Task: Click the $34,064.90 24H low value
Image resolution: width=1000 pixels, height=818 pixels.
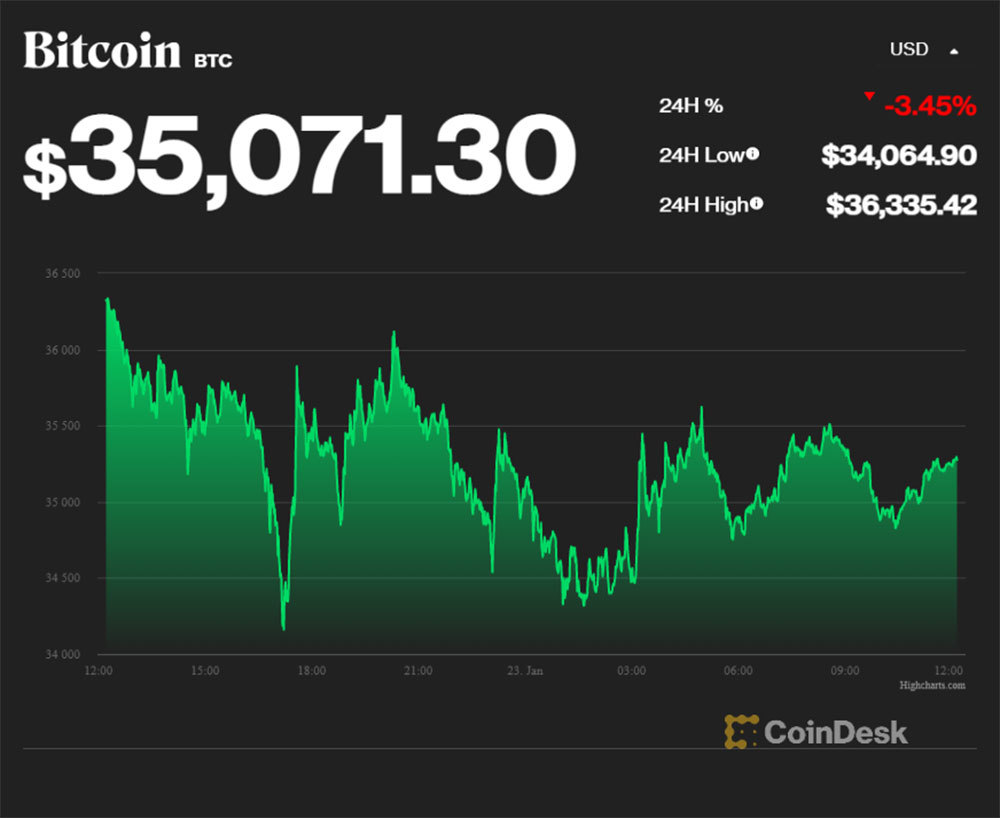Action: pos(898,155)
